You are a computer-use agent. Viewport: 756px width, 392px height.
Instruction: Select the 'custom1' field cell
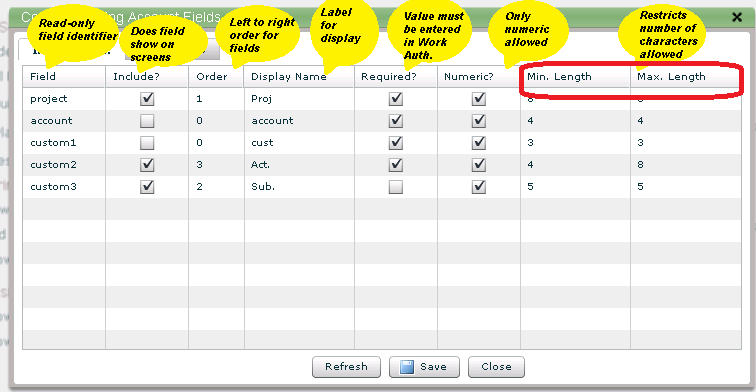(x=64, y=143)
